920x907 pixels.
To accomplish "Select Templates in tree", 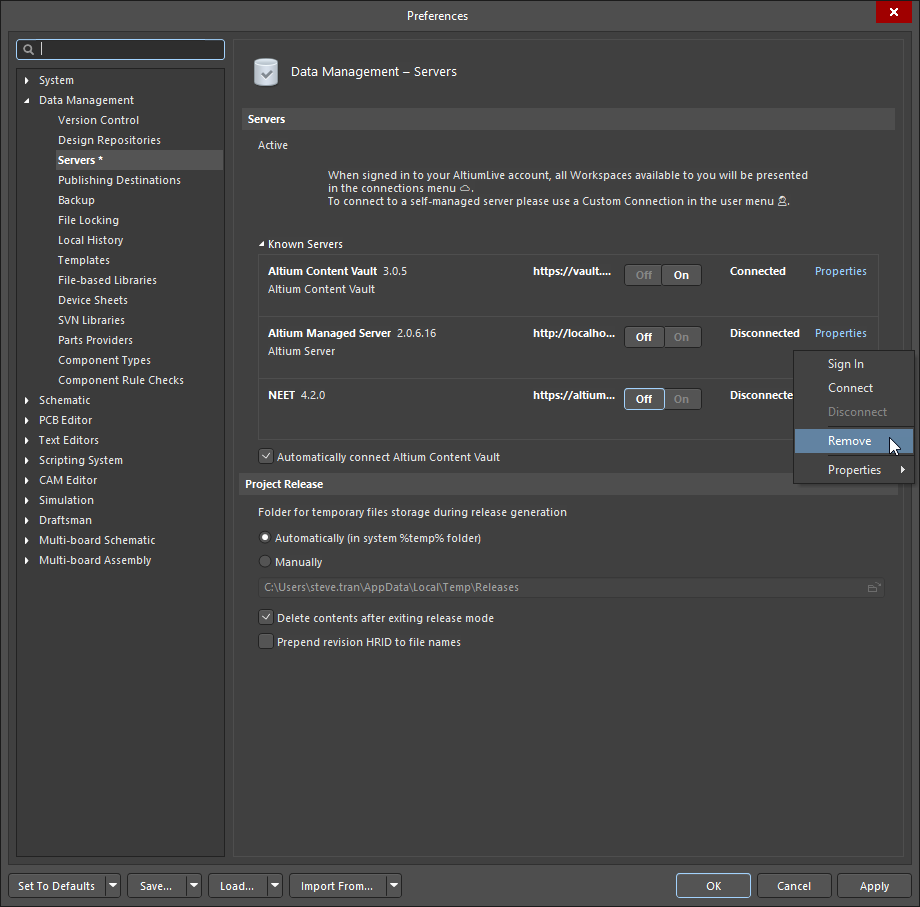I will pos(83,260).
